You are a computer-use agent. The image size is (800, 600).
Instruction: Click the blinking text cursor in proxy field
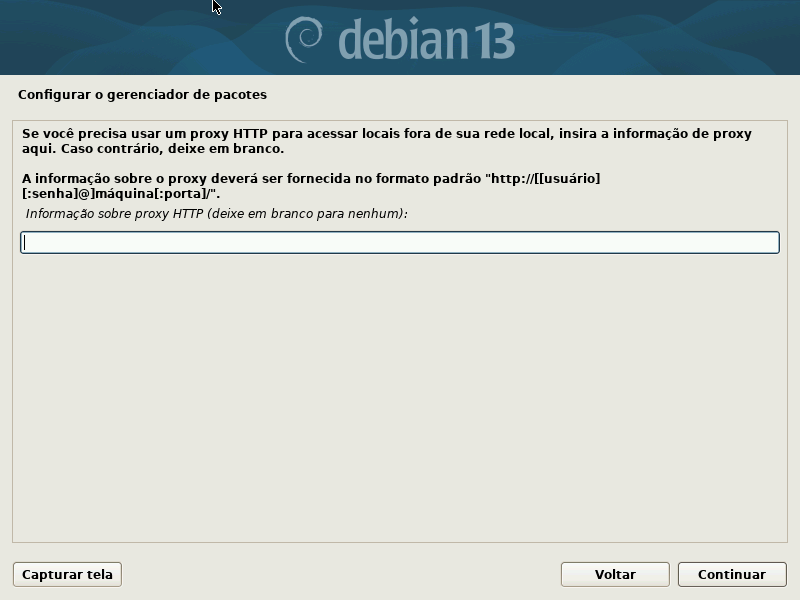pos(25,242)
